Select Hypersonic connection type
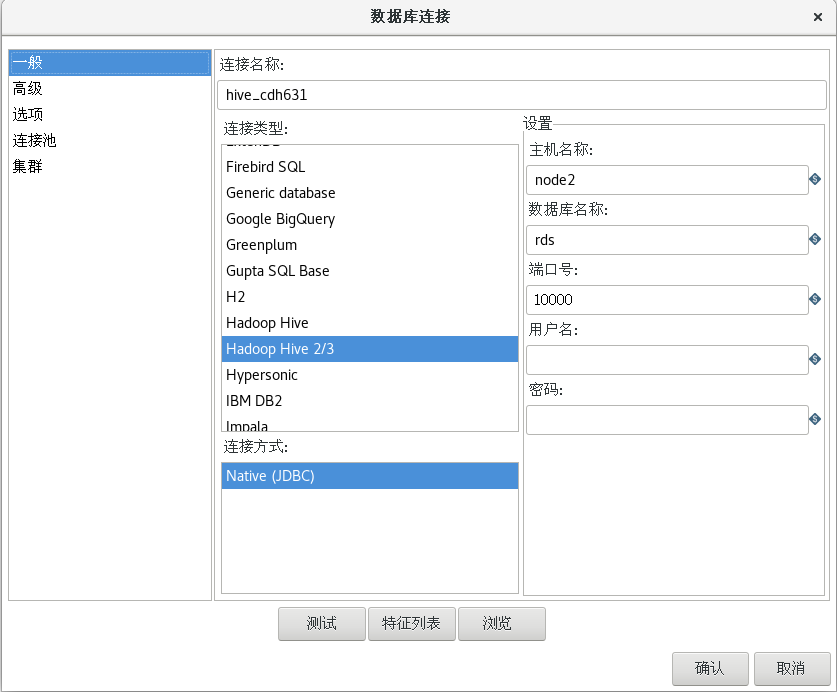The image size is (837, 692). click(x=370, y=375)
